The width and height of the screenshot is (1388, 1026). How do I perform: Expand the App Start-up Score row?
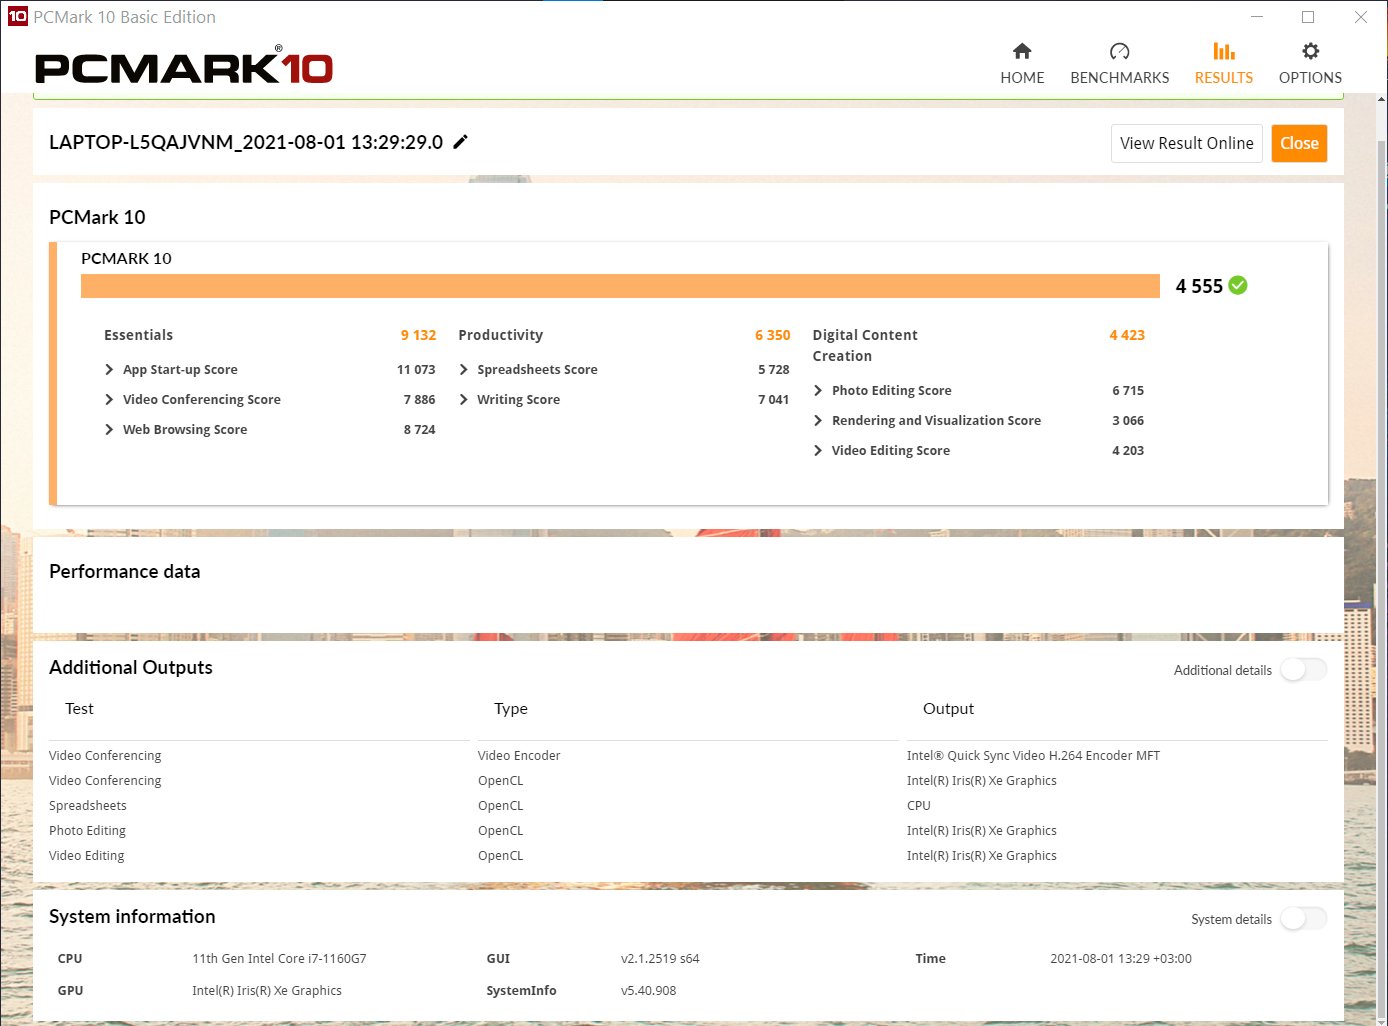coord(109,370)
